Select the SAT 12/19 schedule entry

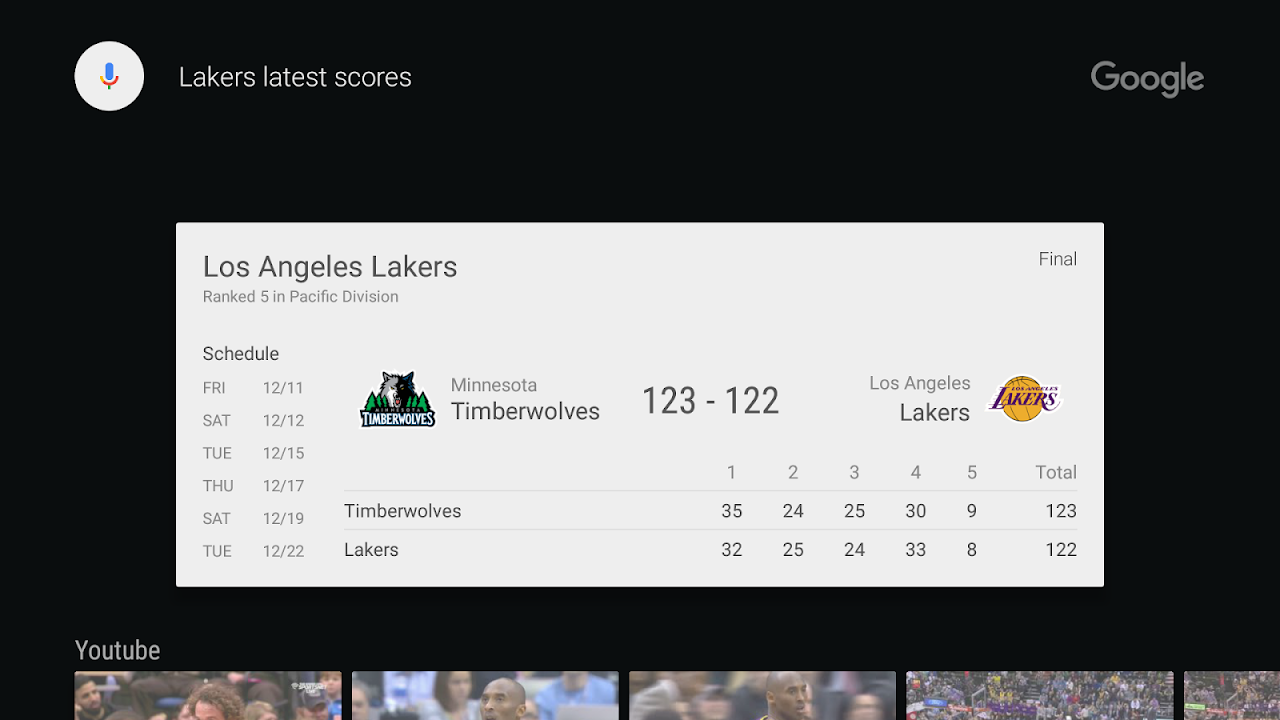[x=252, y=518]
